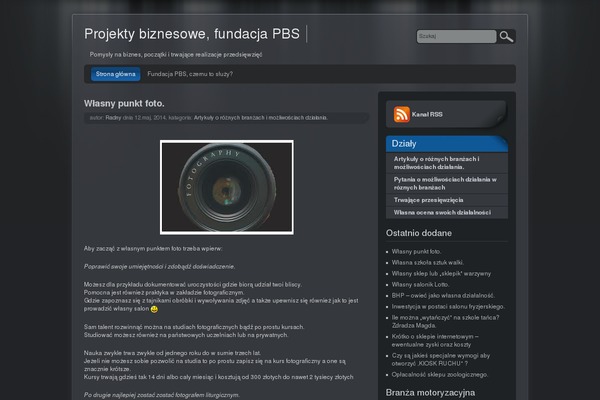Open the Strona główna menu tab
This screenshot has width=600, height=400.
pyautogui.click(x=116, y=74)
